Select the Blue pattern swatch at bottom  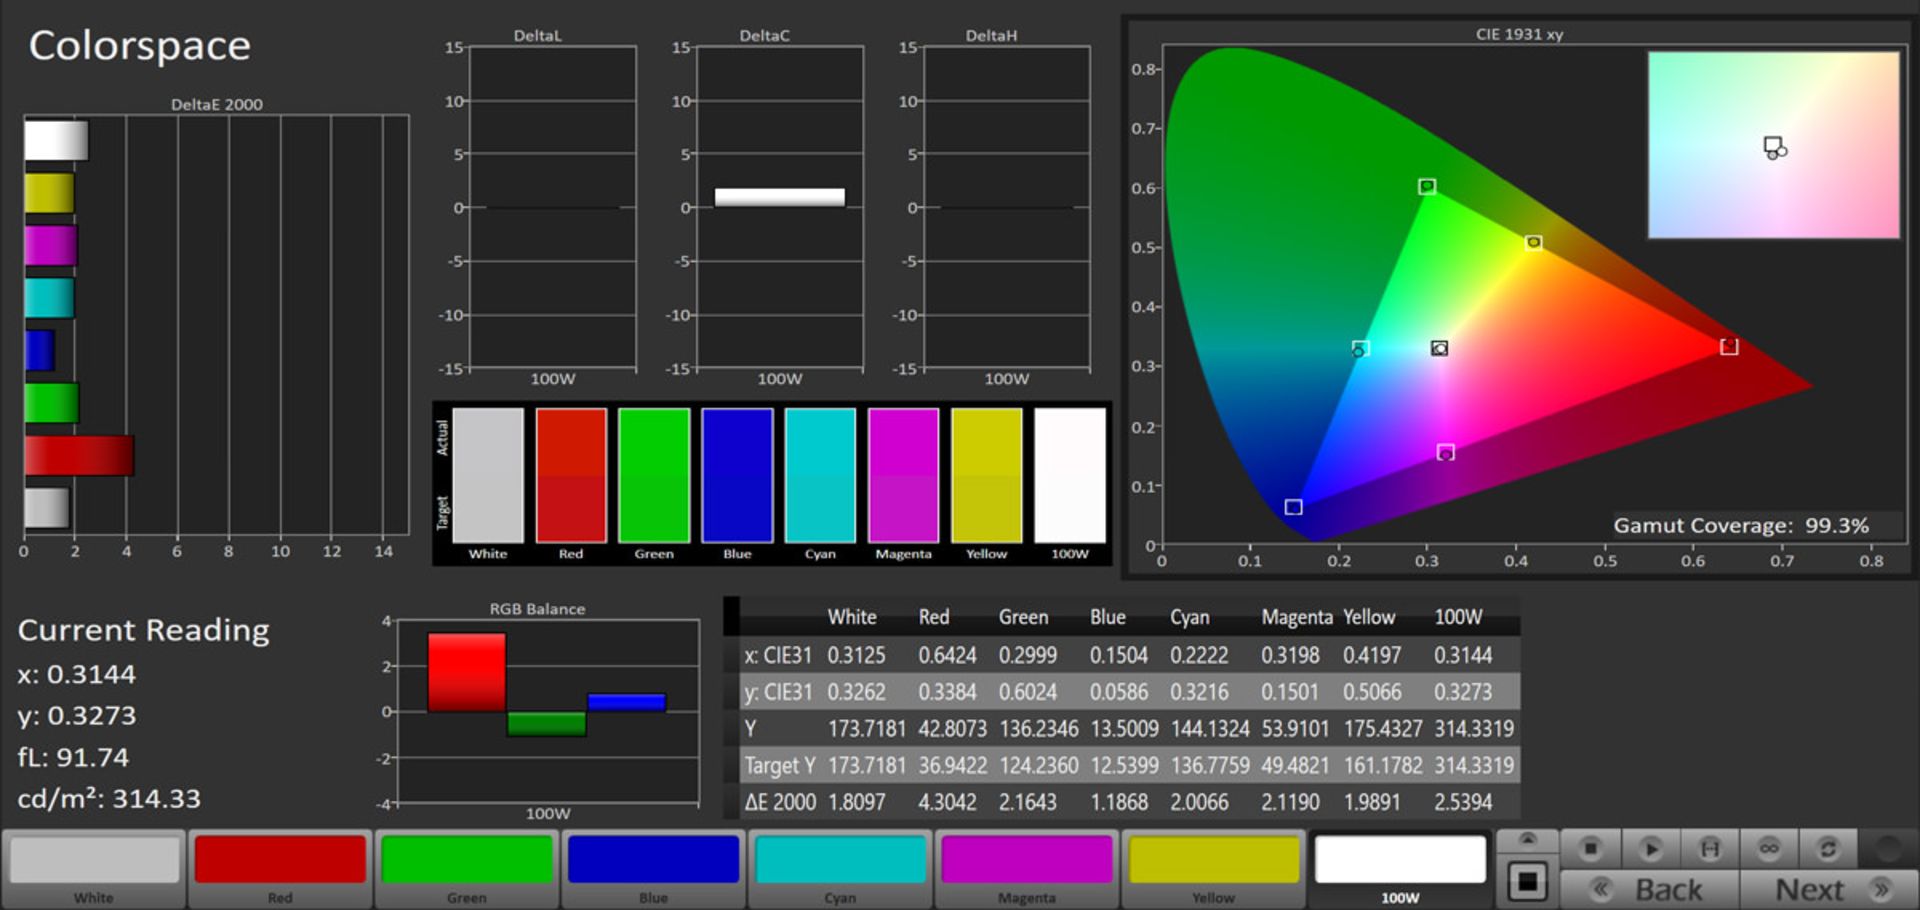tap(653, 861)
